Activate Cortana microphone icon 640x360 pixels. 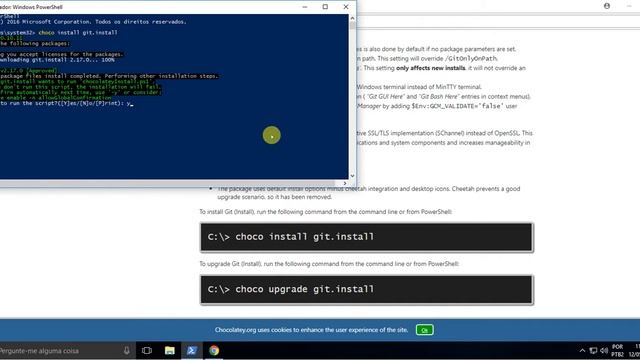[x=127, y=351]
